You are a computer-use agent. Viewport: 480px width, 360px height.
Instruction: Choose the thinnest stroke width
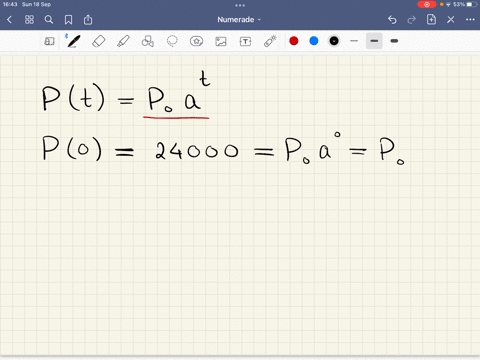click(x=354, y=41)
